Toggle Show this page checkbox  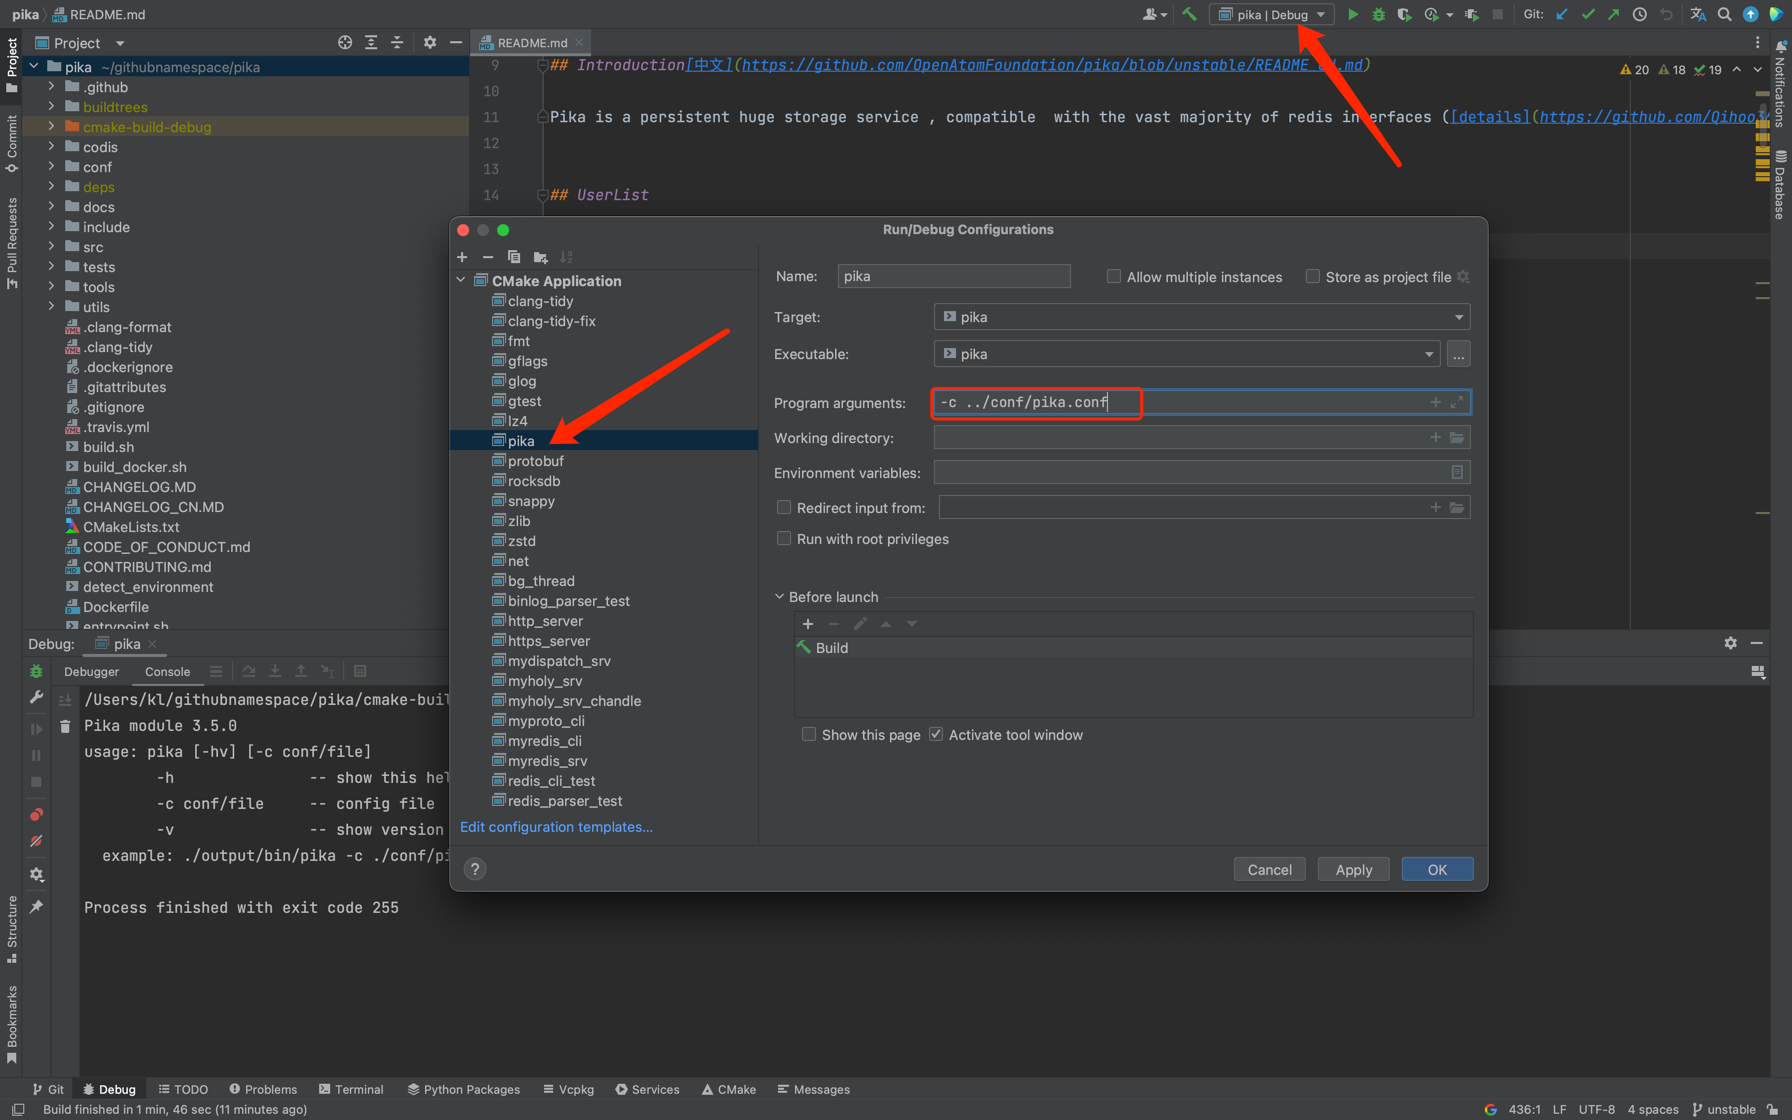809,735
